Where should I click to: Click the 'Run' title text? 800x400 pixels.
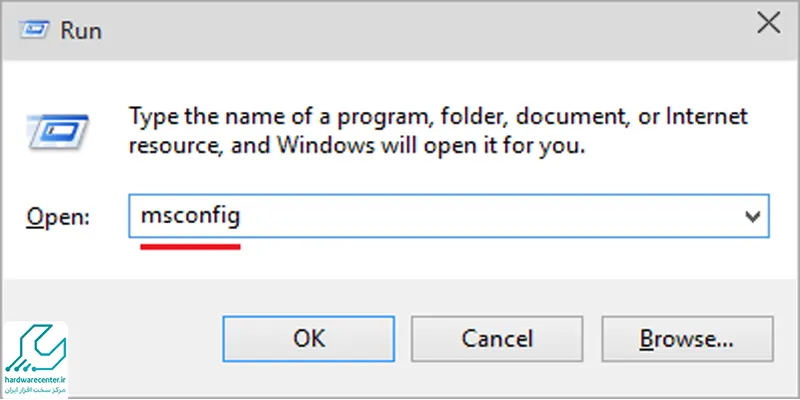point(81,31)
